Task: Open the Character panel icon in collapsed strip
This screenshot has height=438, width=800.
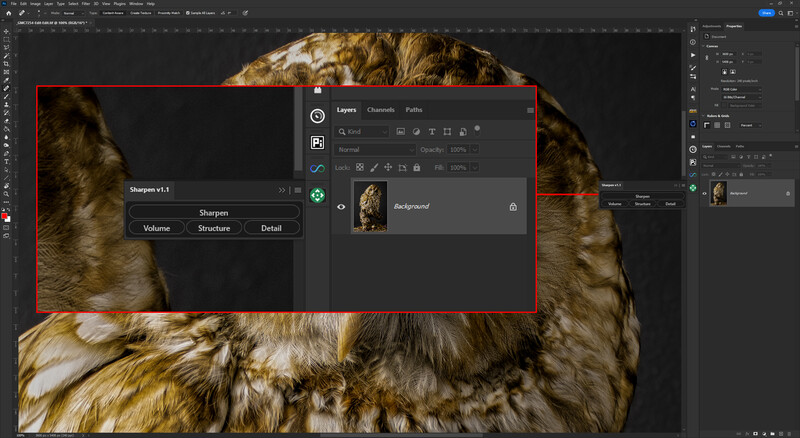Action: (x=693, y=89)
